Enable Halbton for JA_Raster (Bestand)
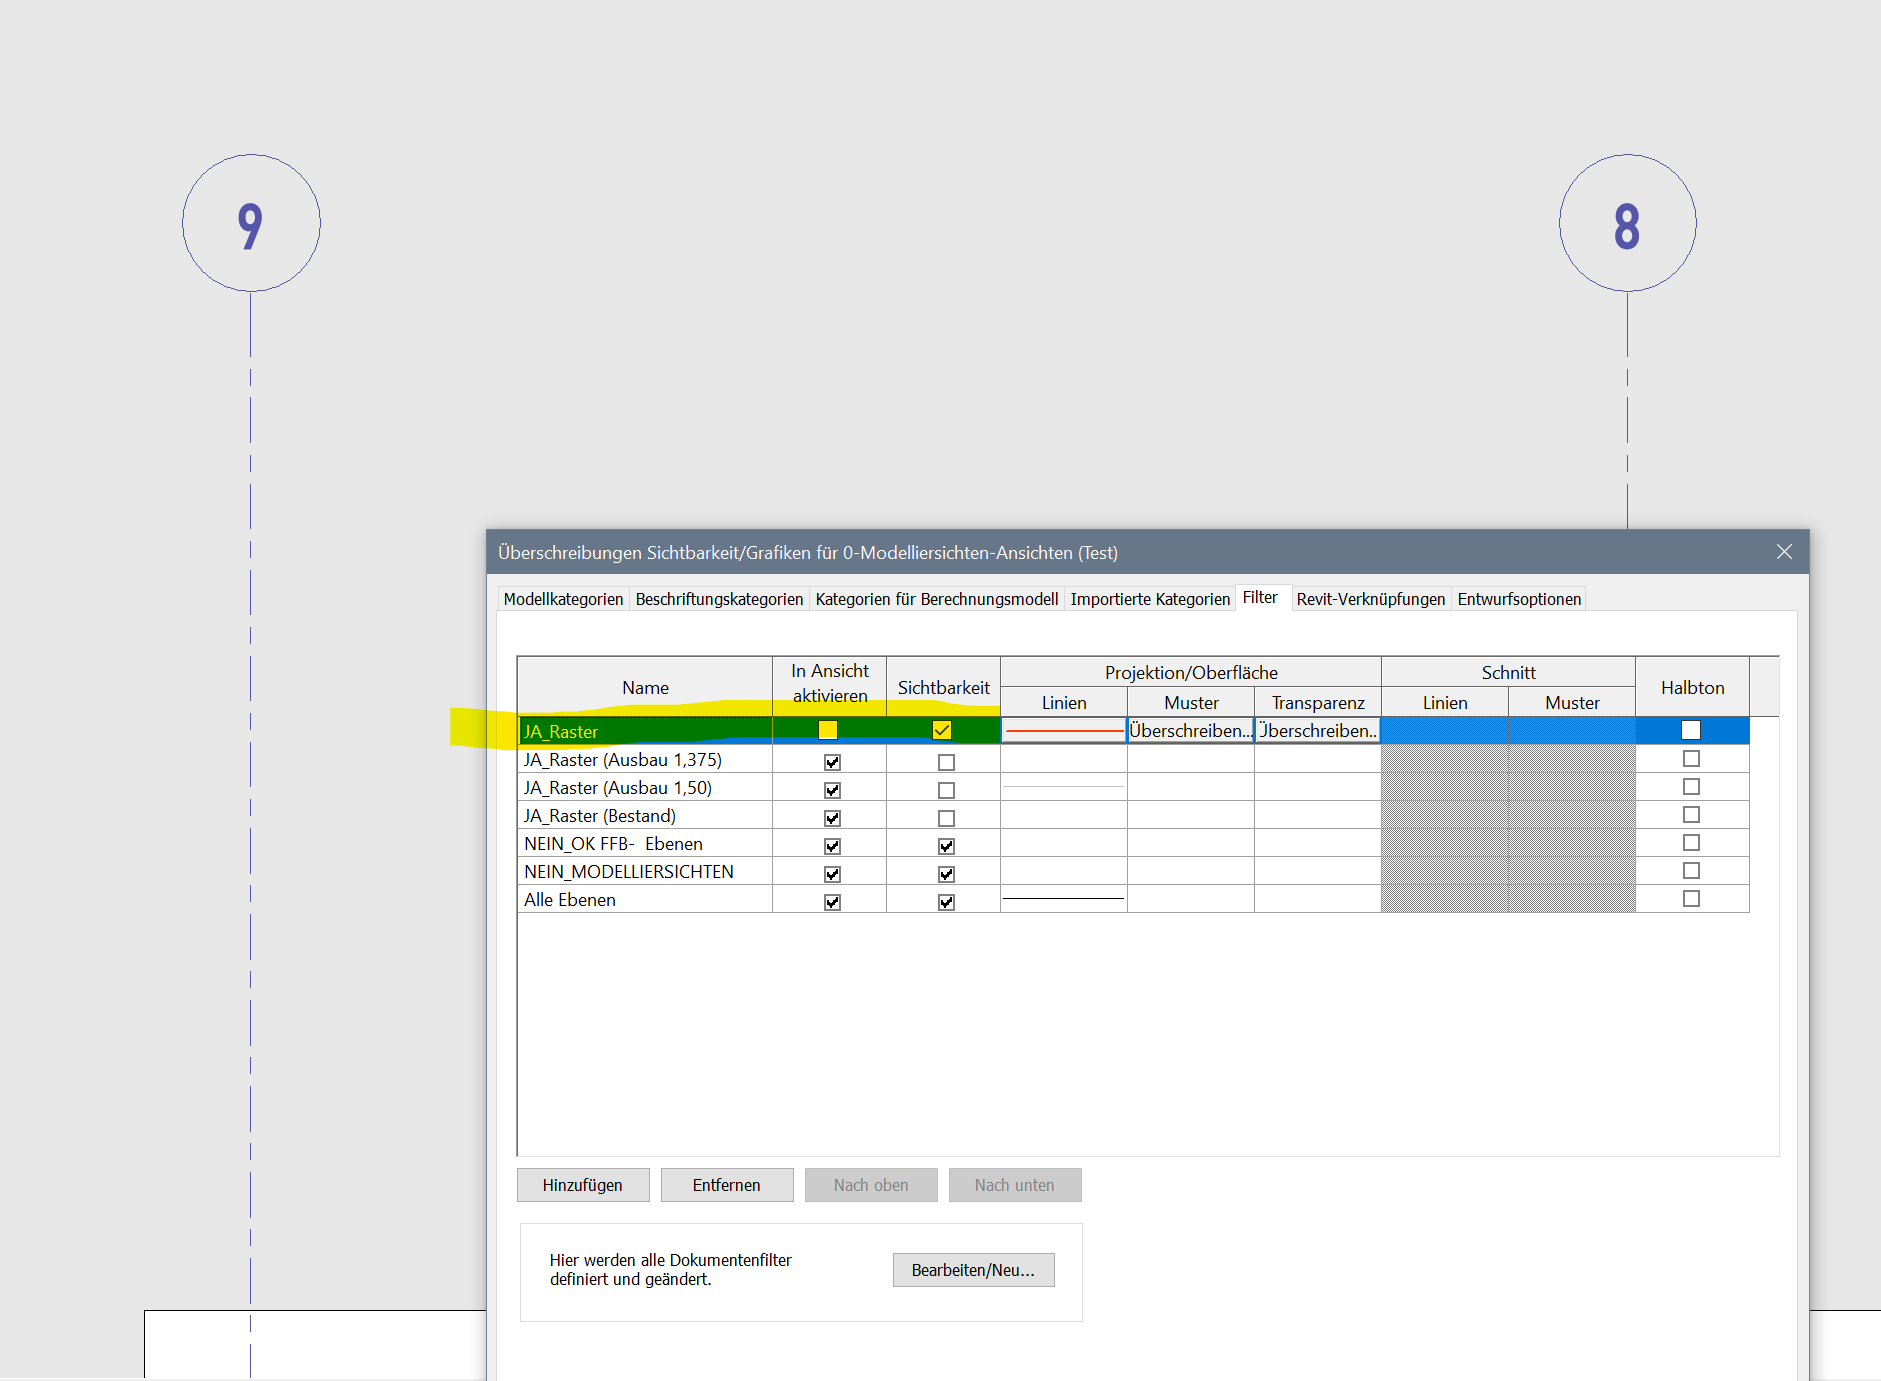Screen dimensions: 1881x1381 (1691, 815)
